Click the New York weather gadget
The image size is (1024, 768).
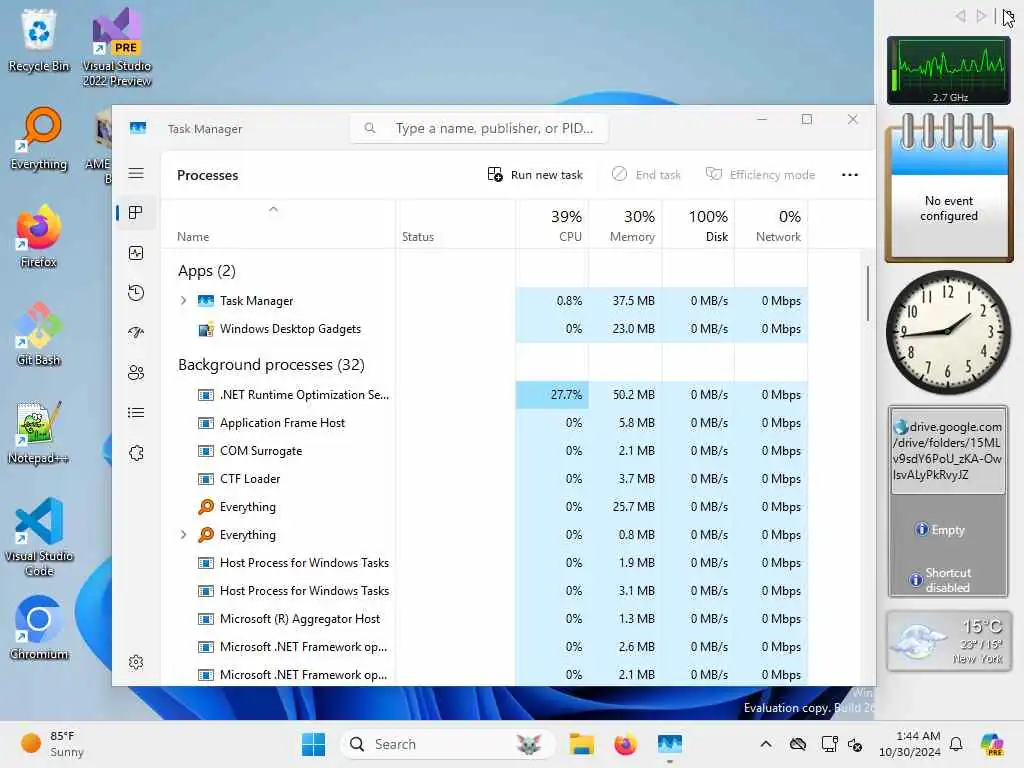(949, 641)
